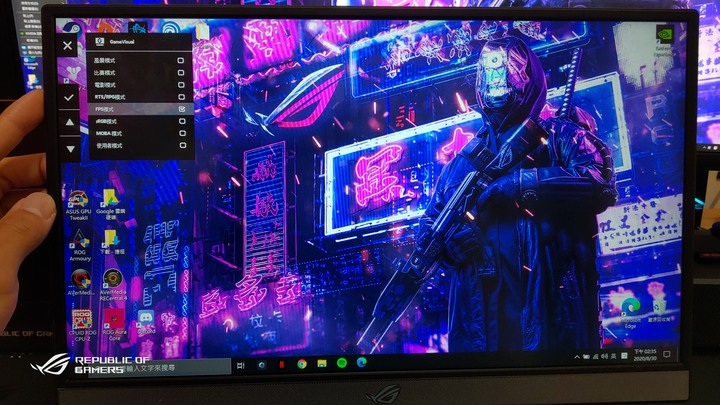
Task: Select the yellow folder icon at desktop top
Action: click(x=202, y=33)
